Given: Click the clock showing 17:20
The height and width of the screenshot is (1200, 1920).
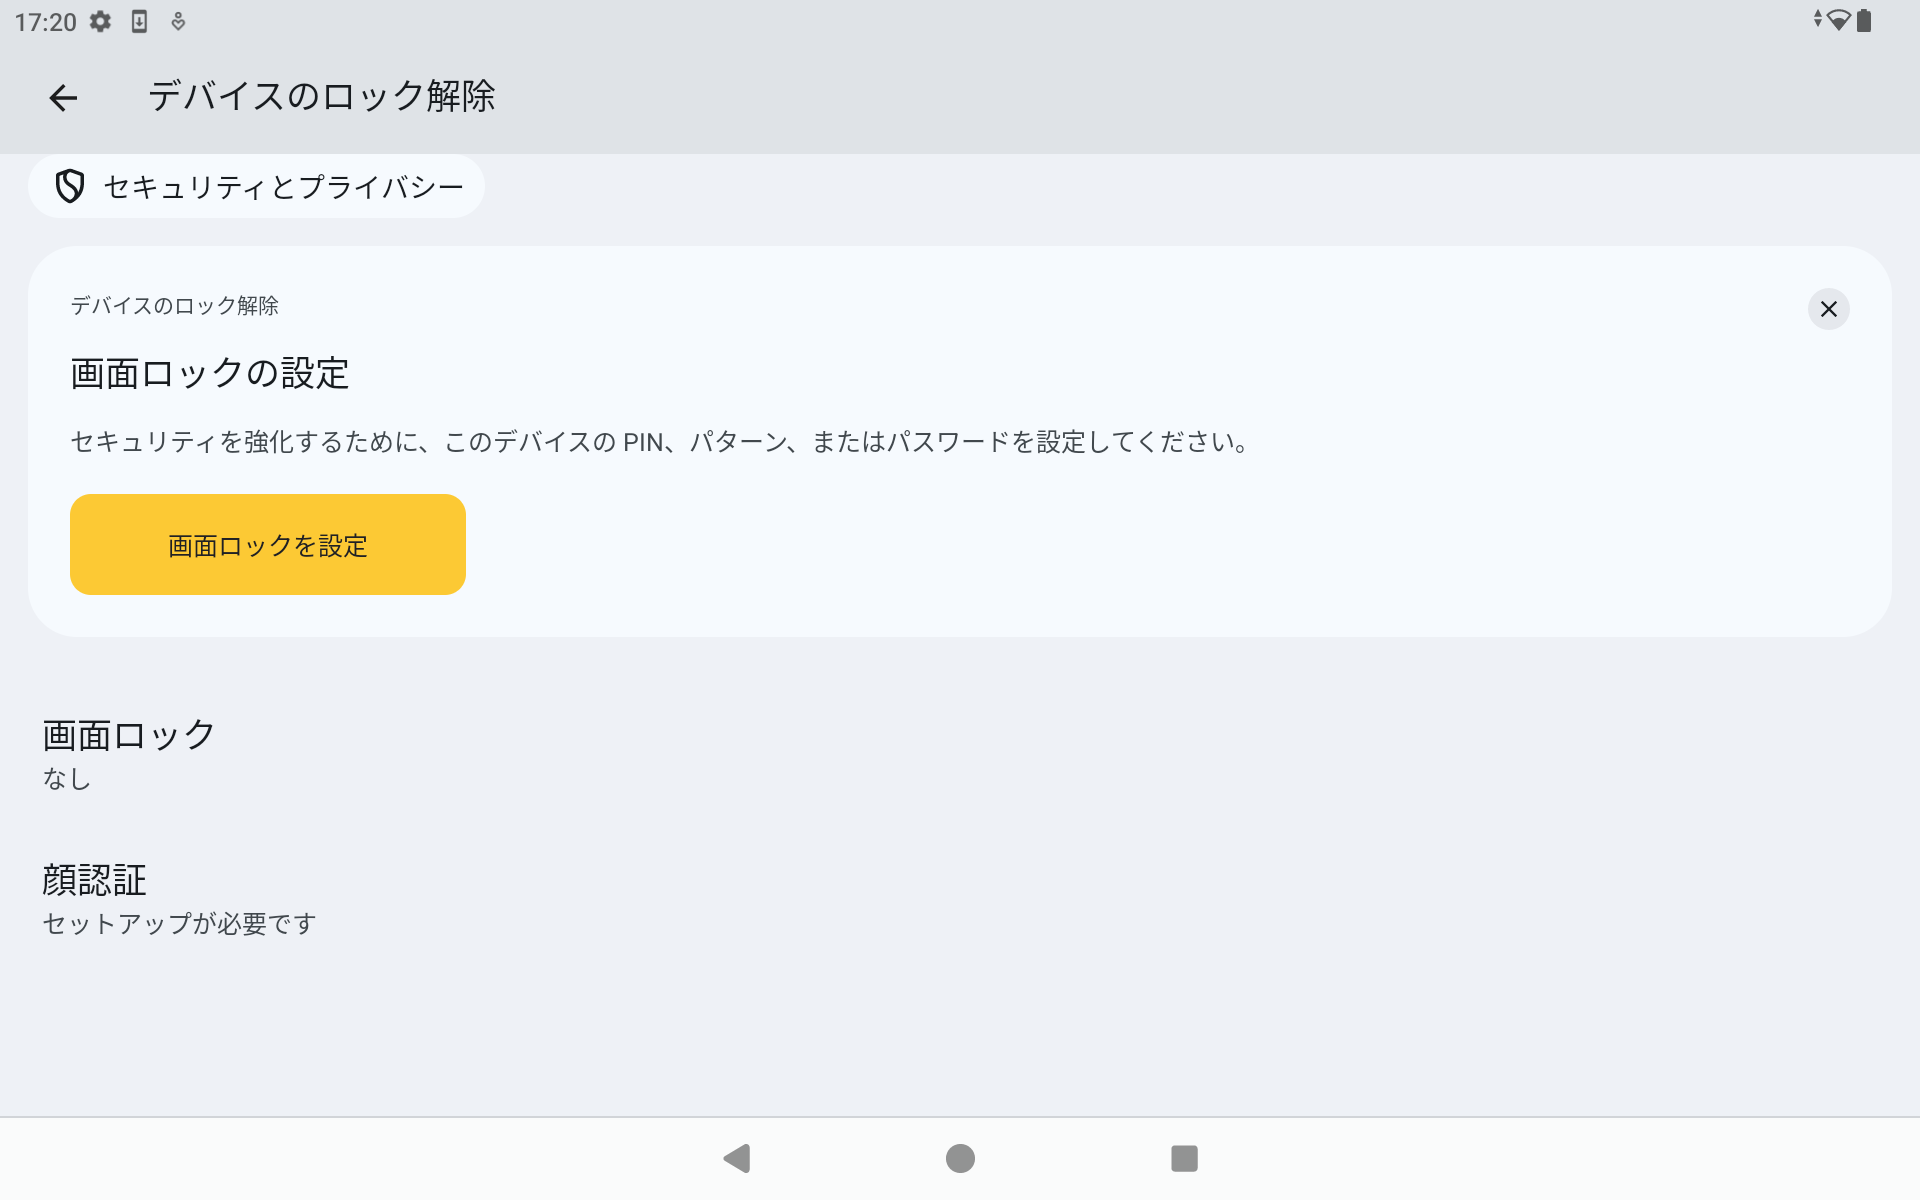Looking at the screenshot, I should coord(45,22).
